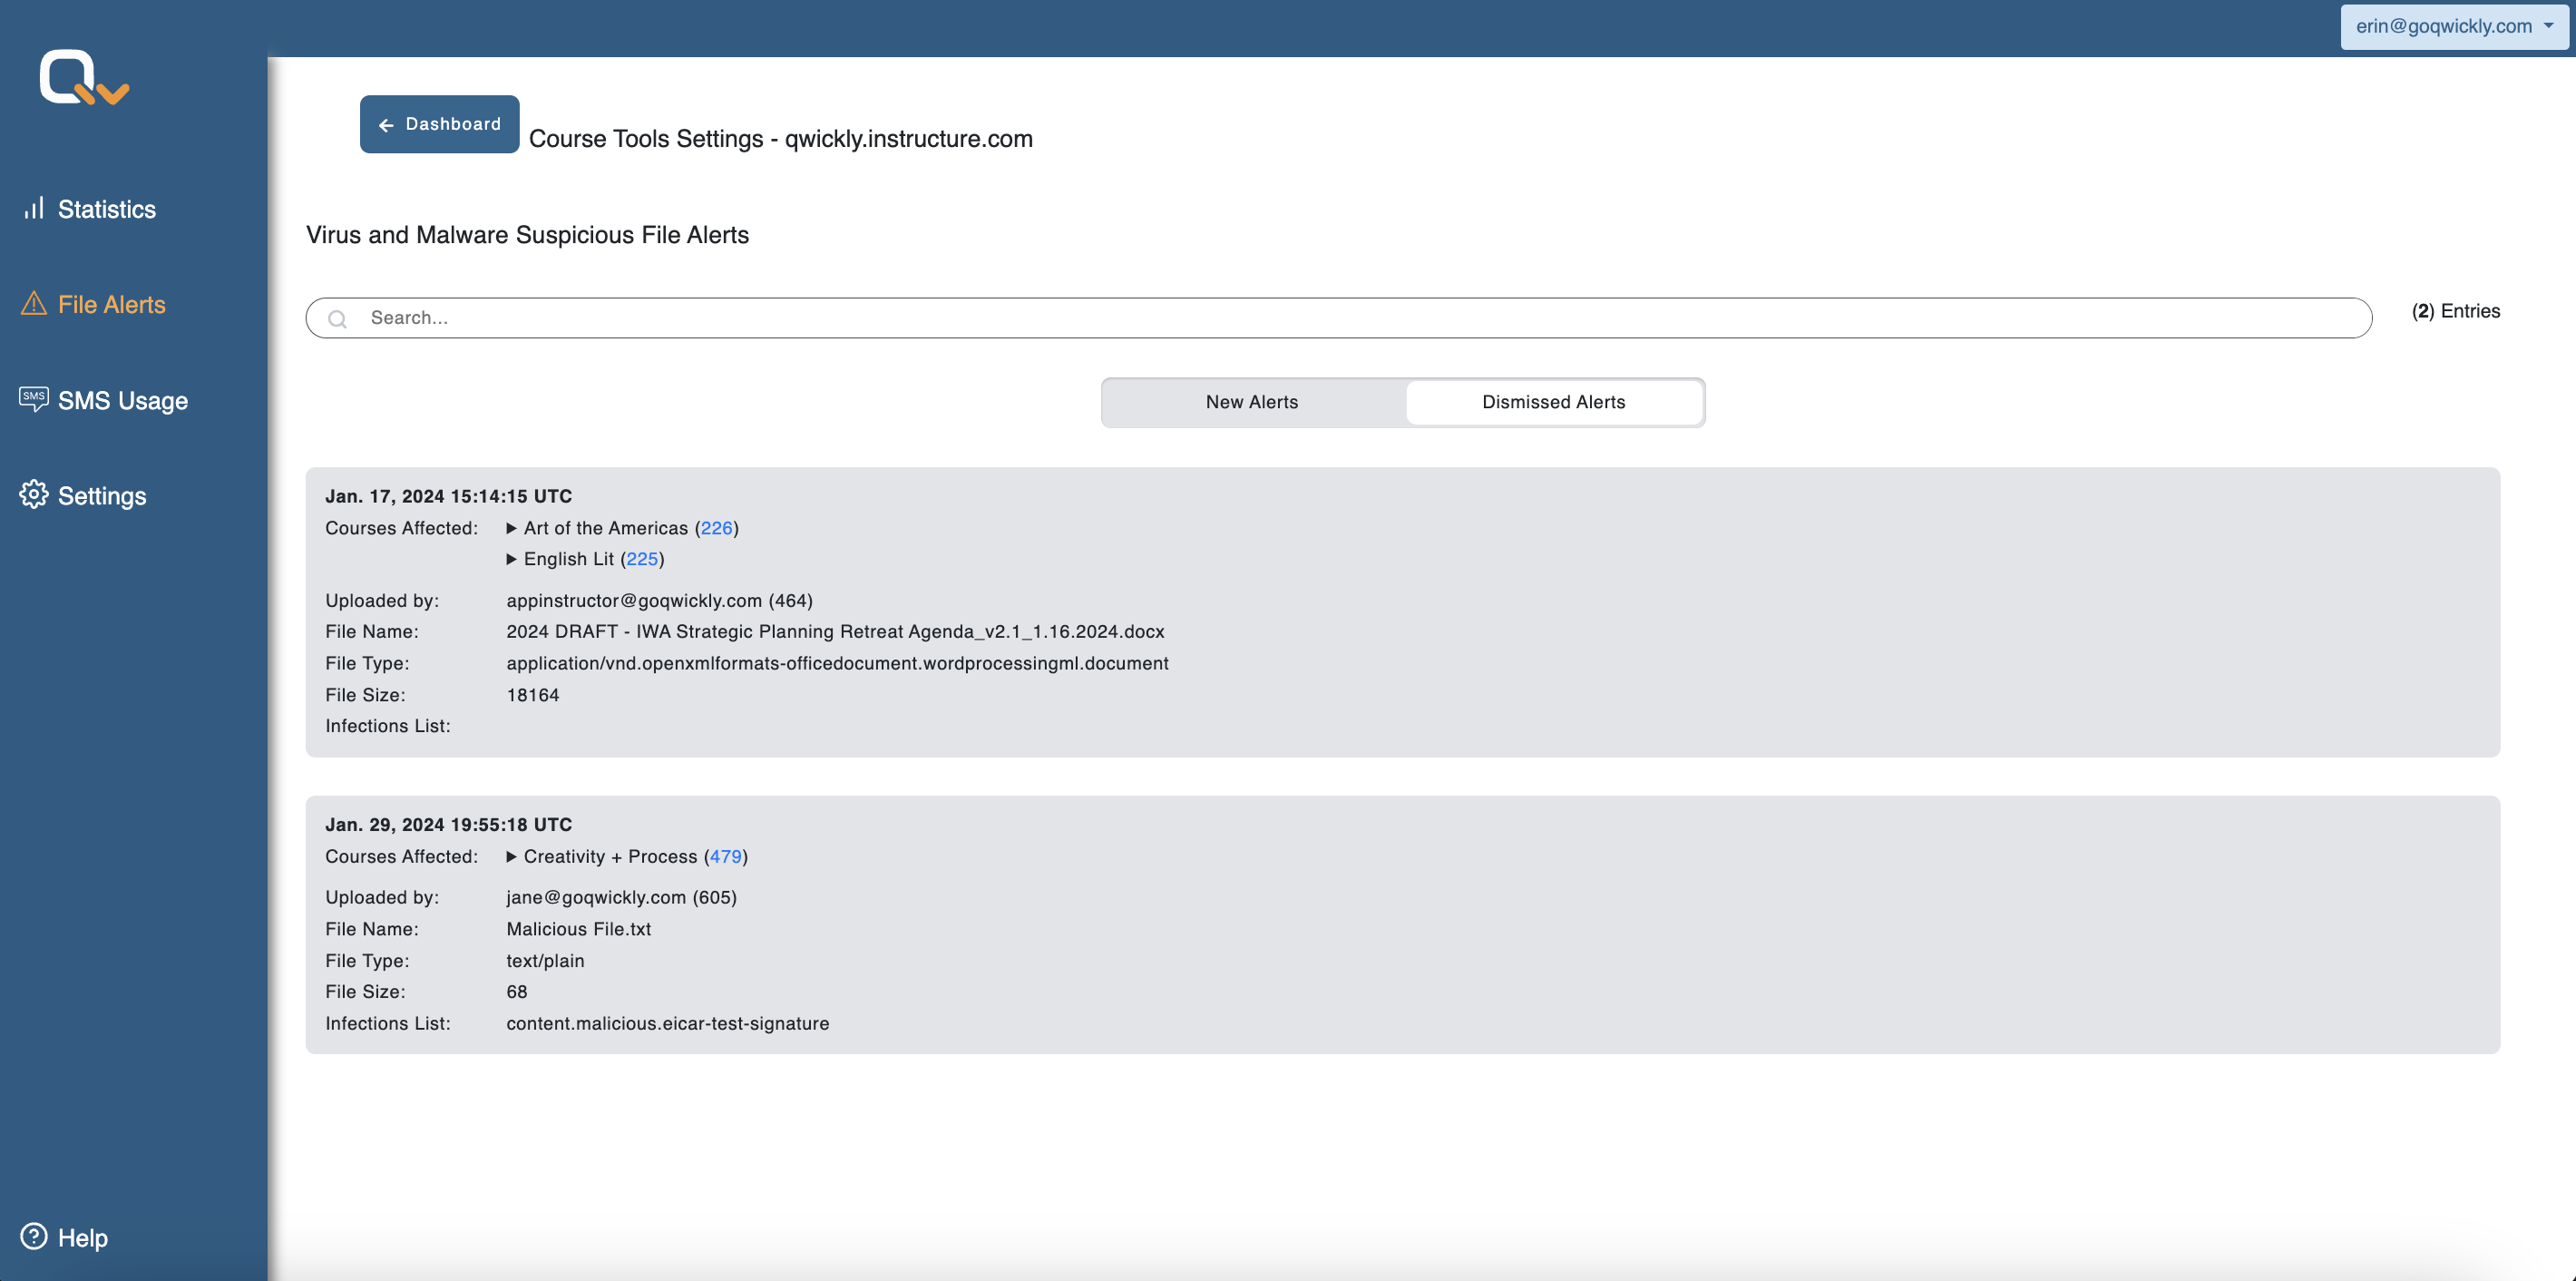Image resolution: width=2576 pixels, height=1281 pixels.
Task: Expand the Creativity + Process course
Action: tap(512, 857)
